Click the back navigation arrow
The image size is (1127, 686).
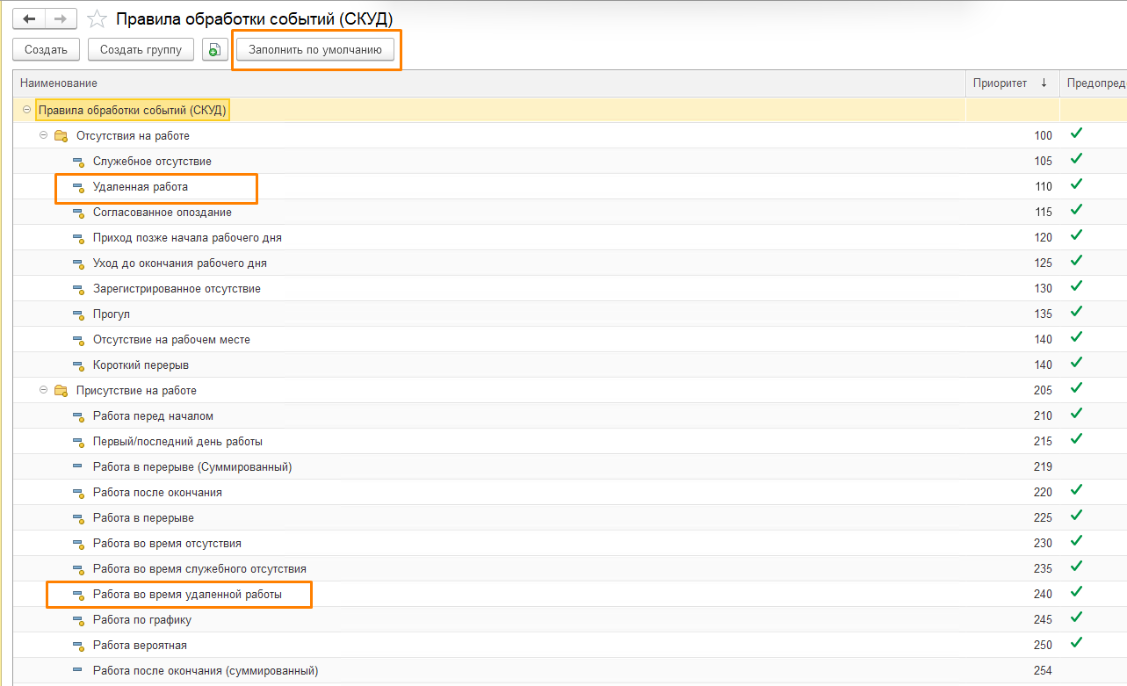[x=28, y=19]
